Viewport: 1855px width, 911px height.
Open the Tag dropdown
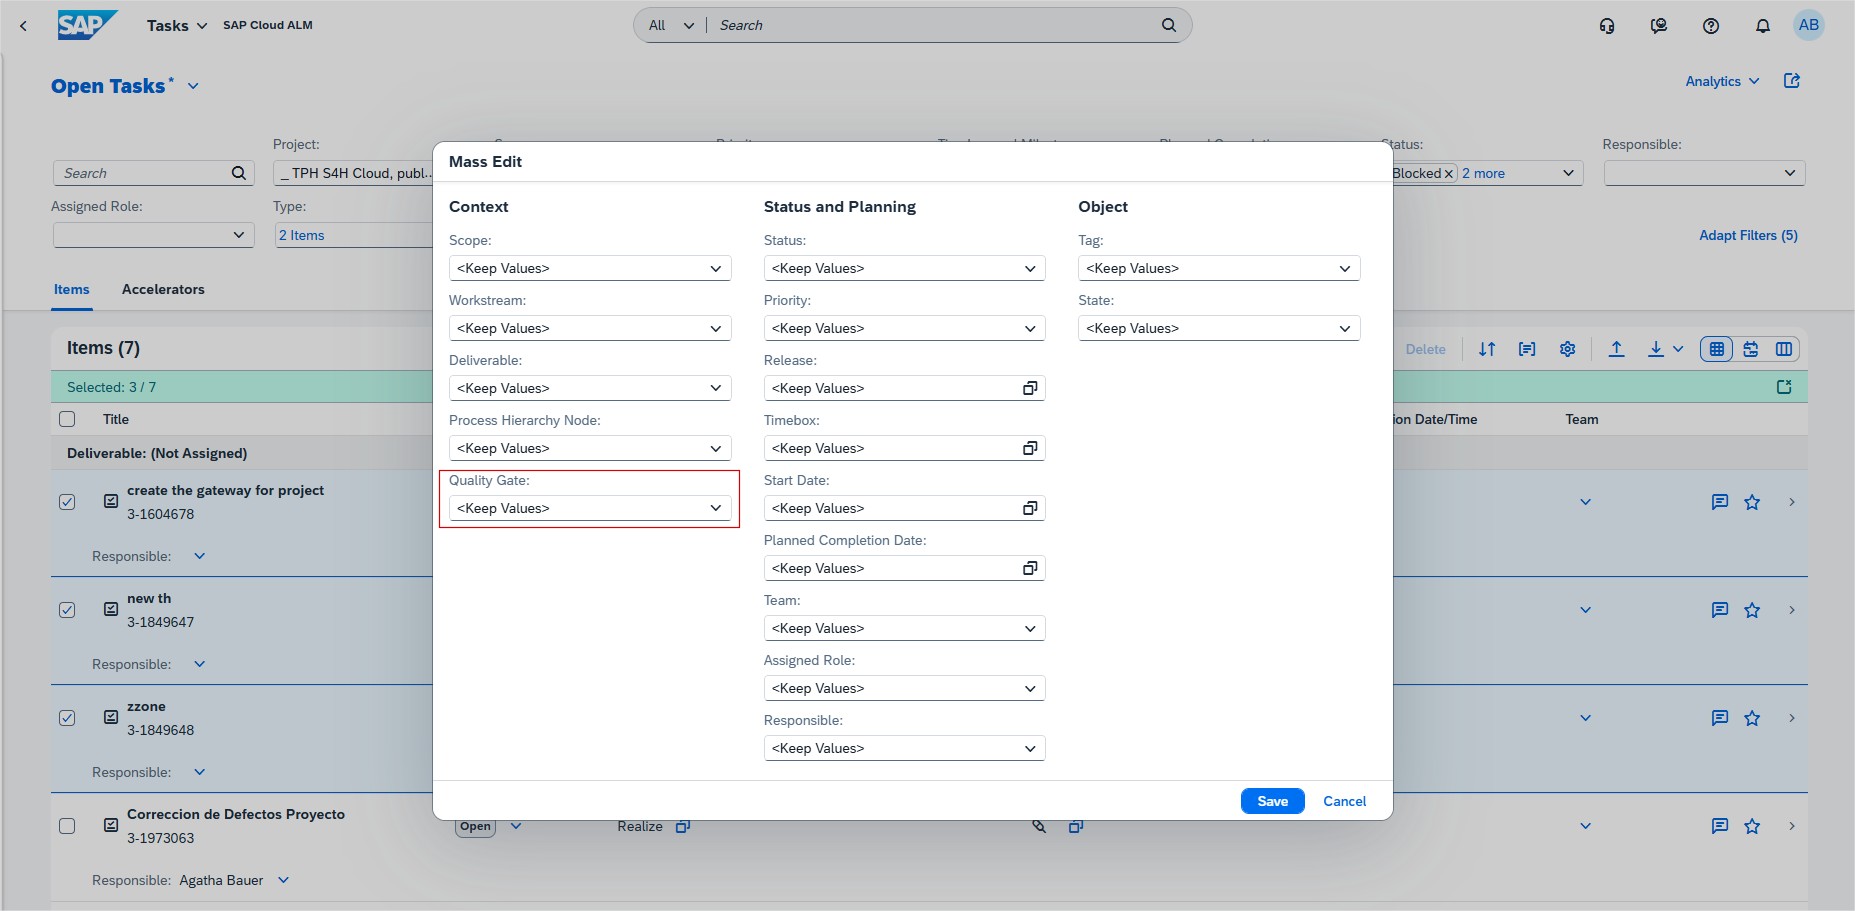pos(1218,268)
